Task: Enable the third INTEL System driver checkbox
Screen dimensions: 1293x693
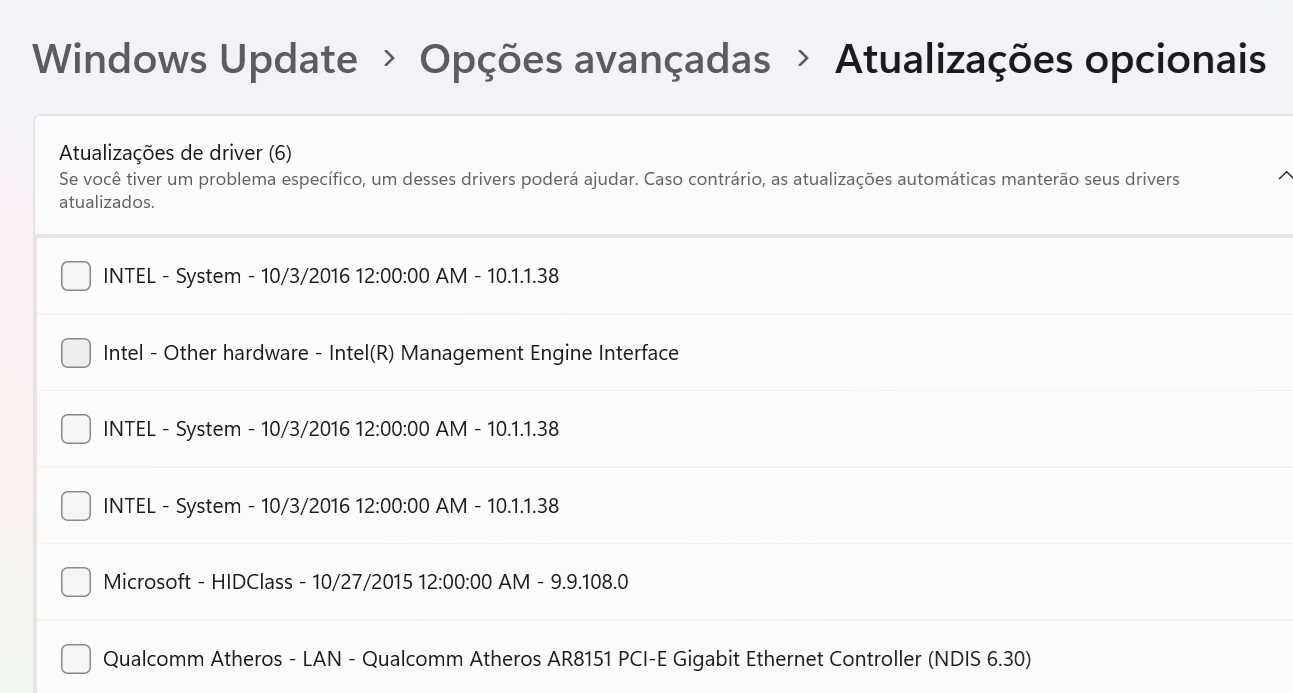Action: point(76,506)
